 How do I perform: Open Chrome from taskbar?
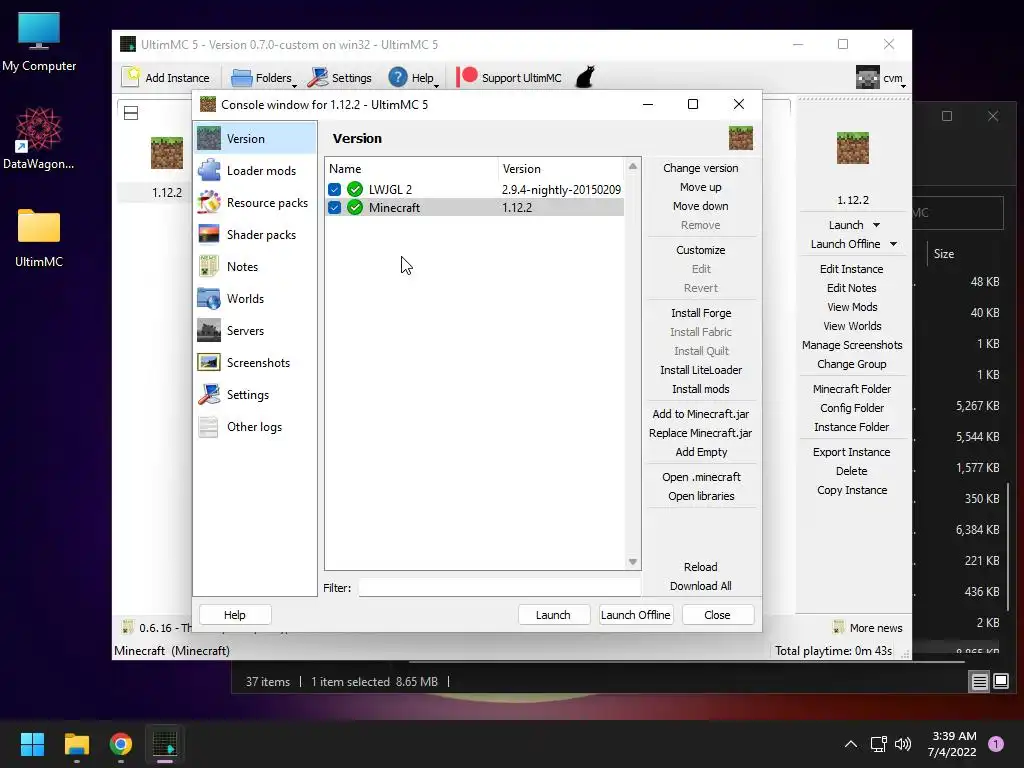point(121,744)
